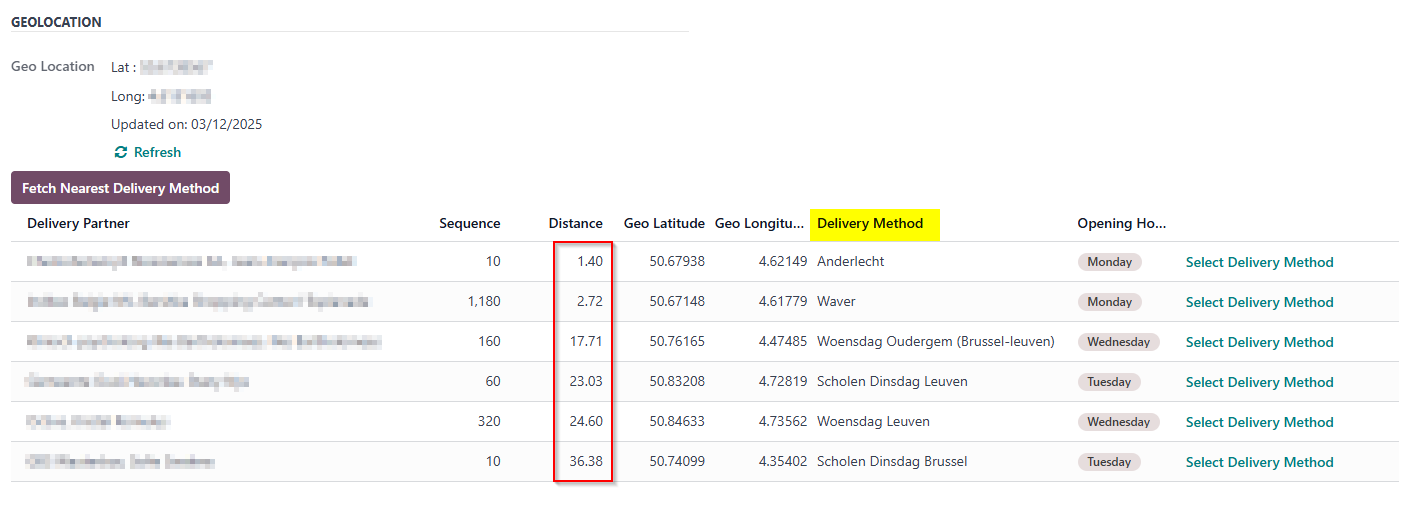The image size is (1409, 513).
Task: Sort table by Distance column header
Action: point(575,223)
